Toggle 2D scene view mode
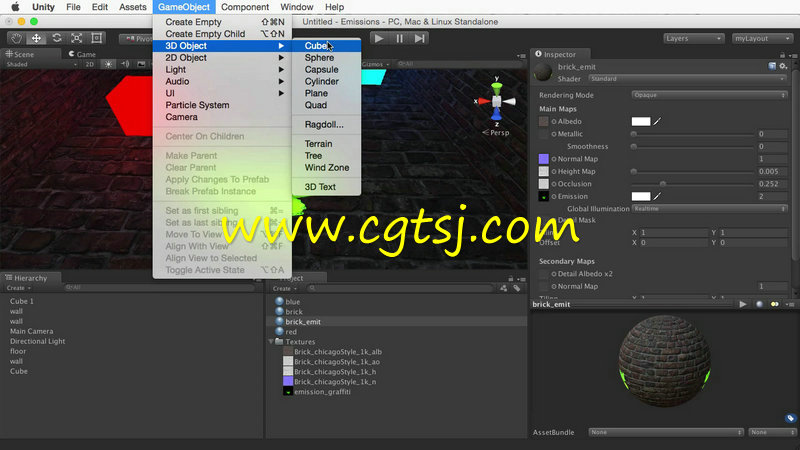This screenshot has height=450, width=800. (x=90, y=64)
